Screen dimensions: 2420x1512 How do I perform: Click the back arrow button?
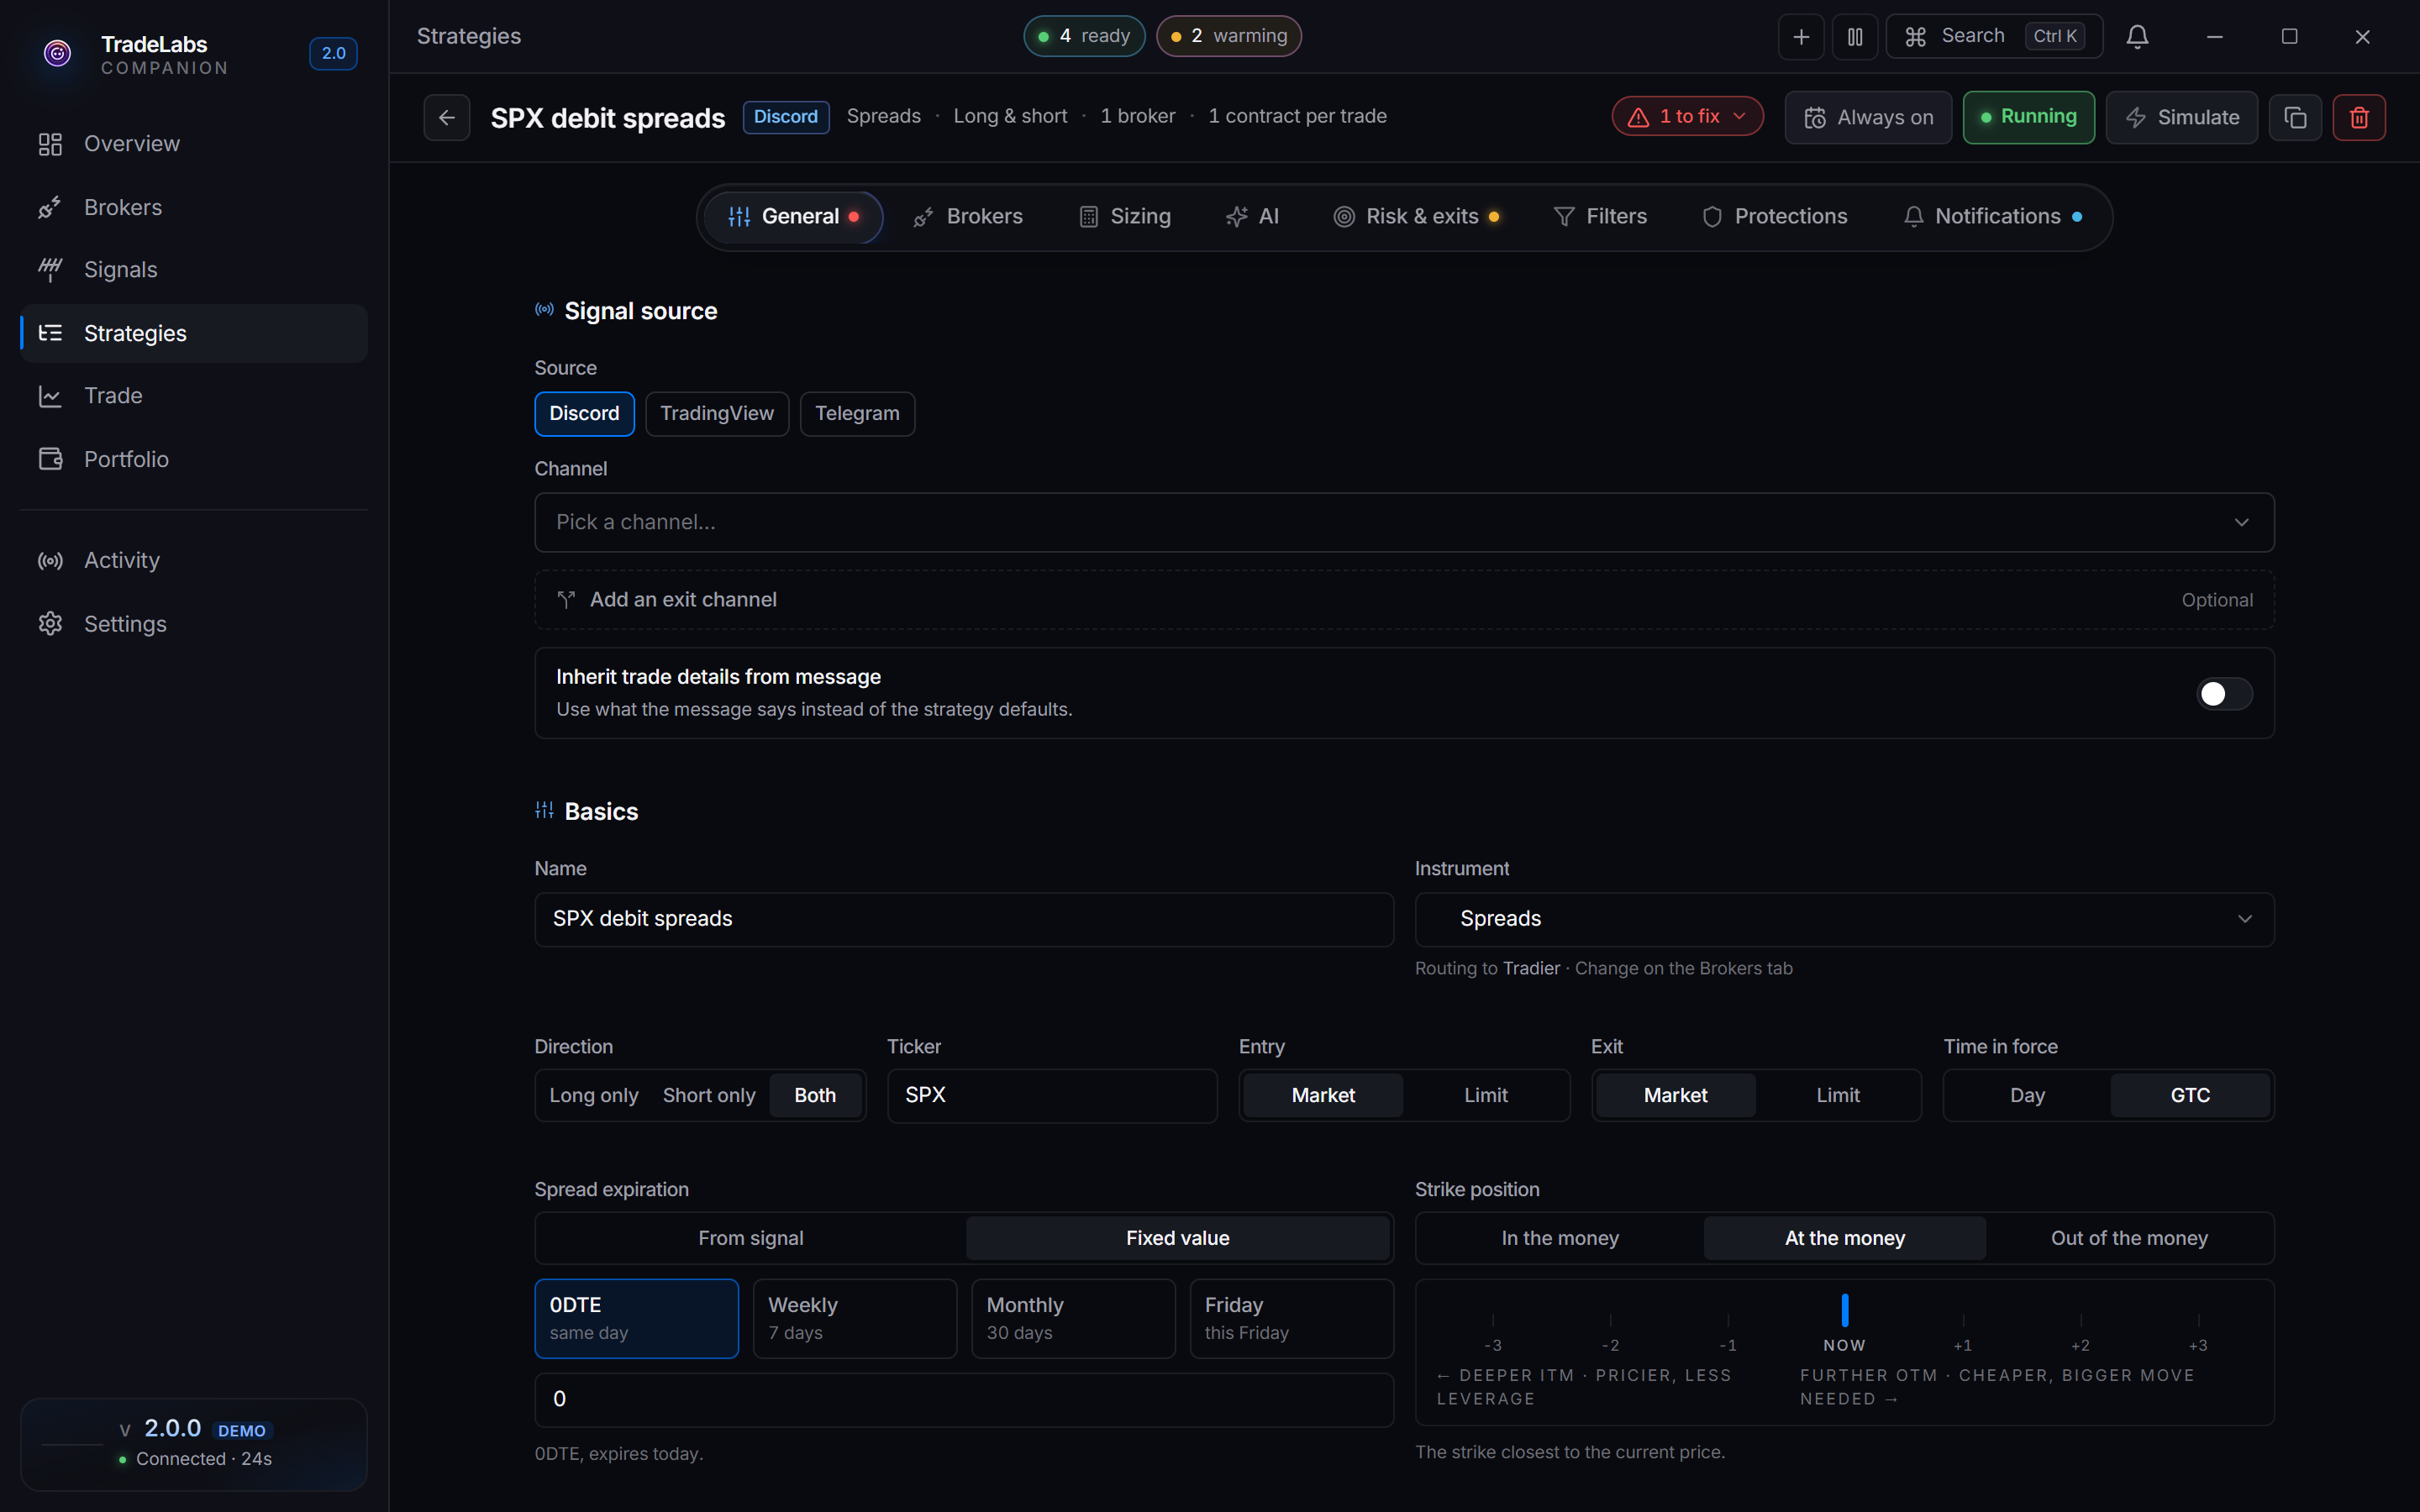coord(446,117)
